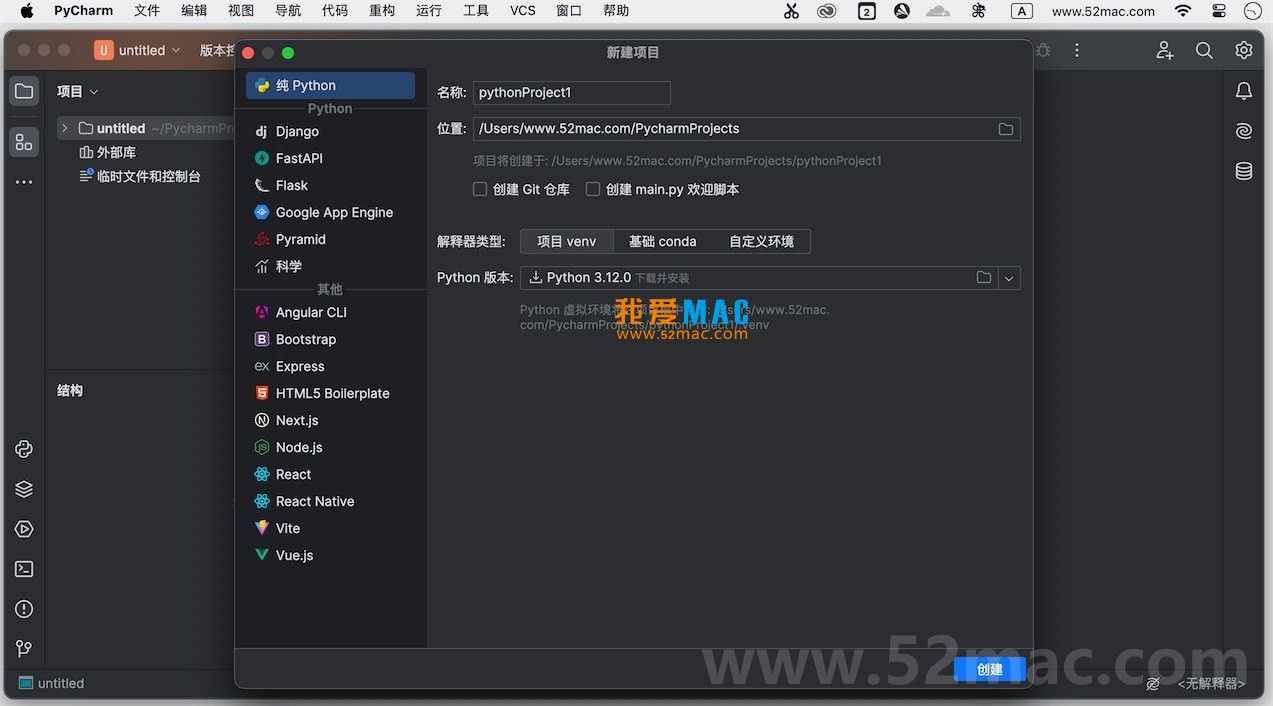Expand the untitled folder in project tree
This screenshot has width=1273, height=706.
pyautogui.click(x=65, y=128)
